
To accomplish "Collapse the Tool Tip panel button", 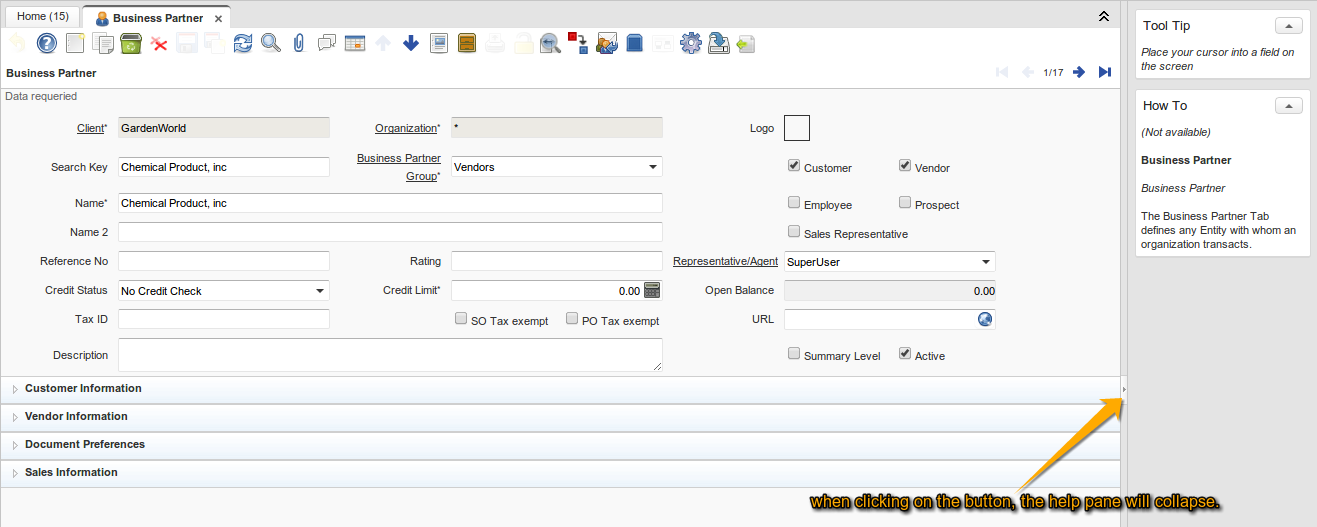I will (x=1289, y=26).
